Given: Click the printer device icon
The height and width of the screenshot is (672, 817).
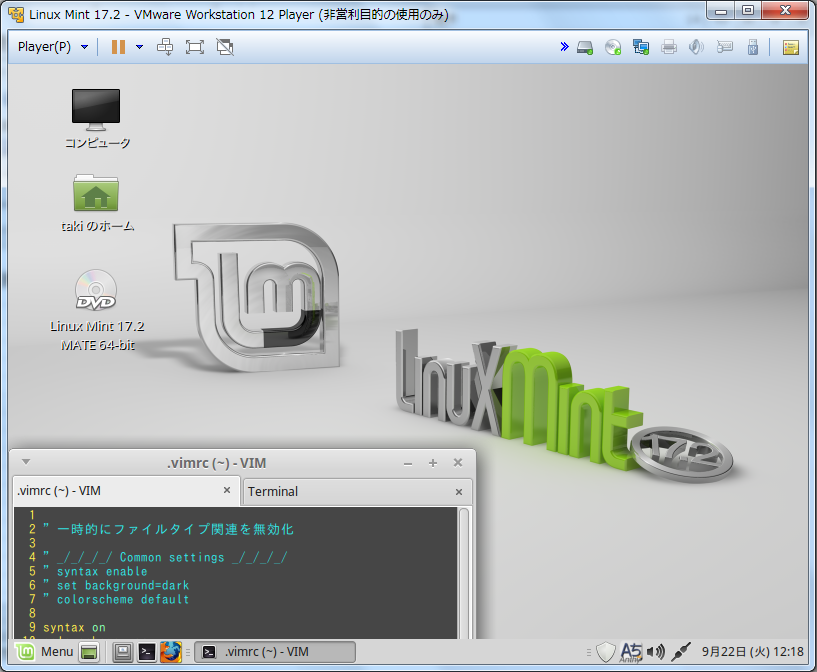Looking at the screenshot, I should tap(669, 47).
